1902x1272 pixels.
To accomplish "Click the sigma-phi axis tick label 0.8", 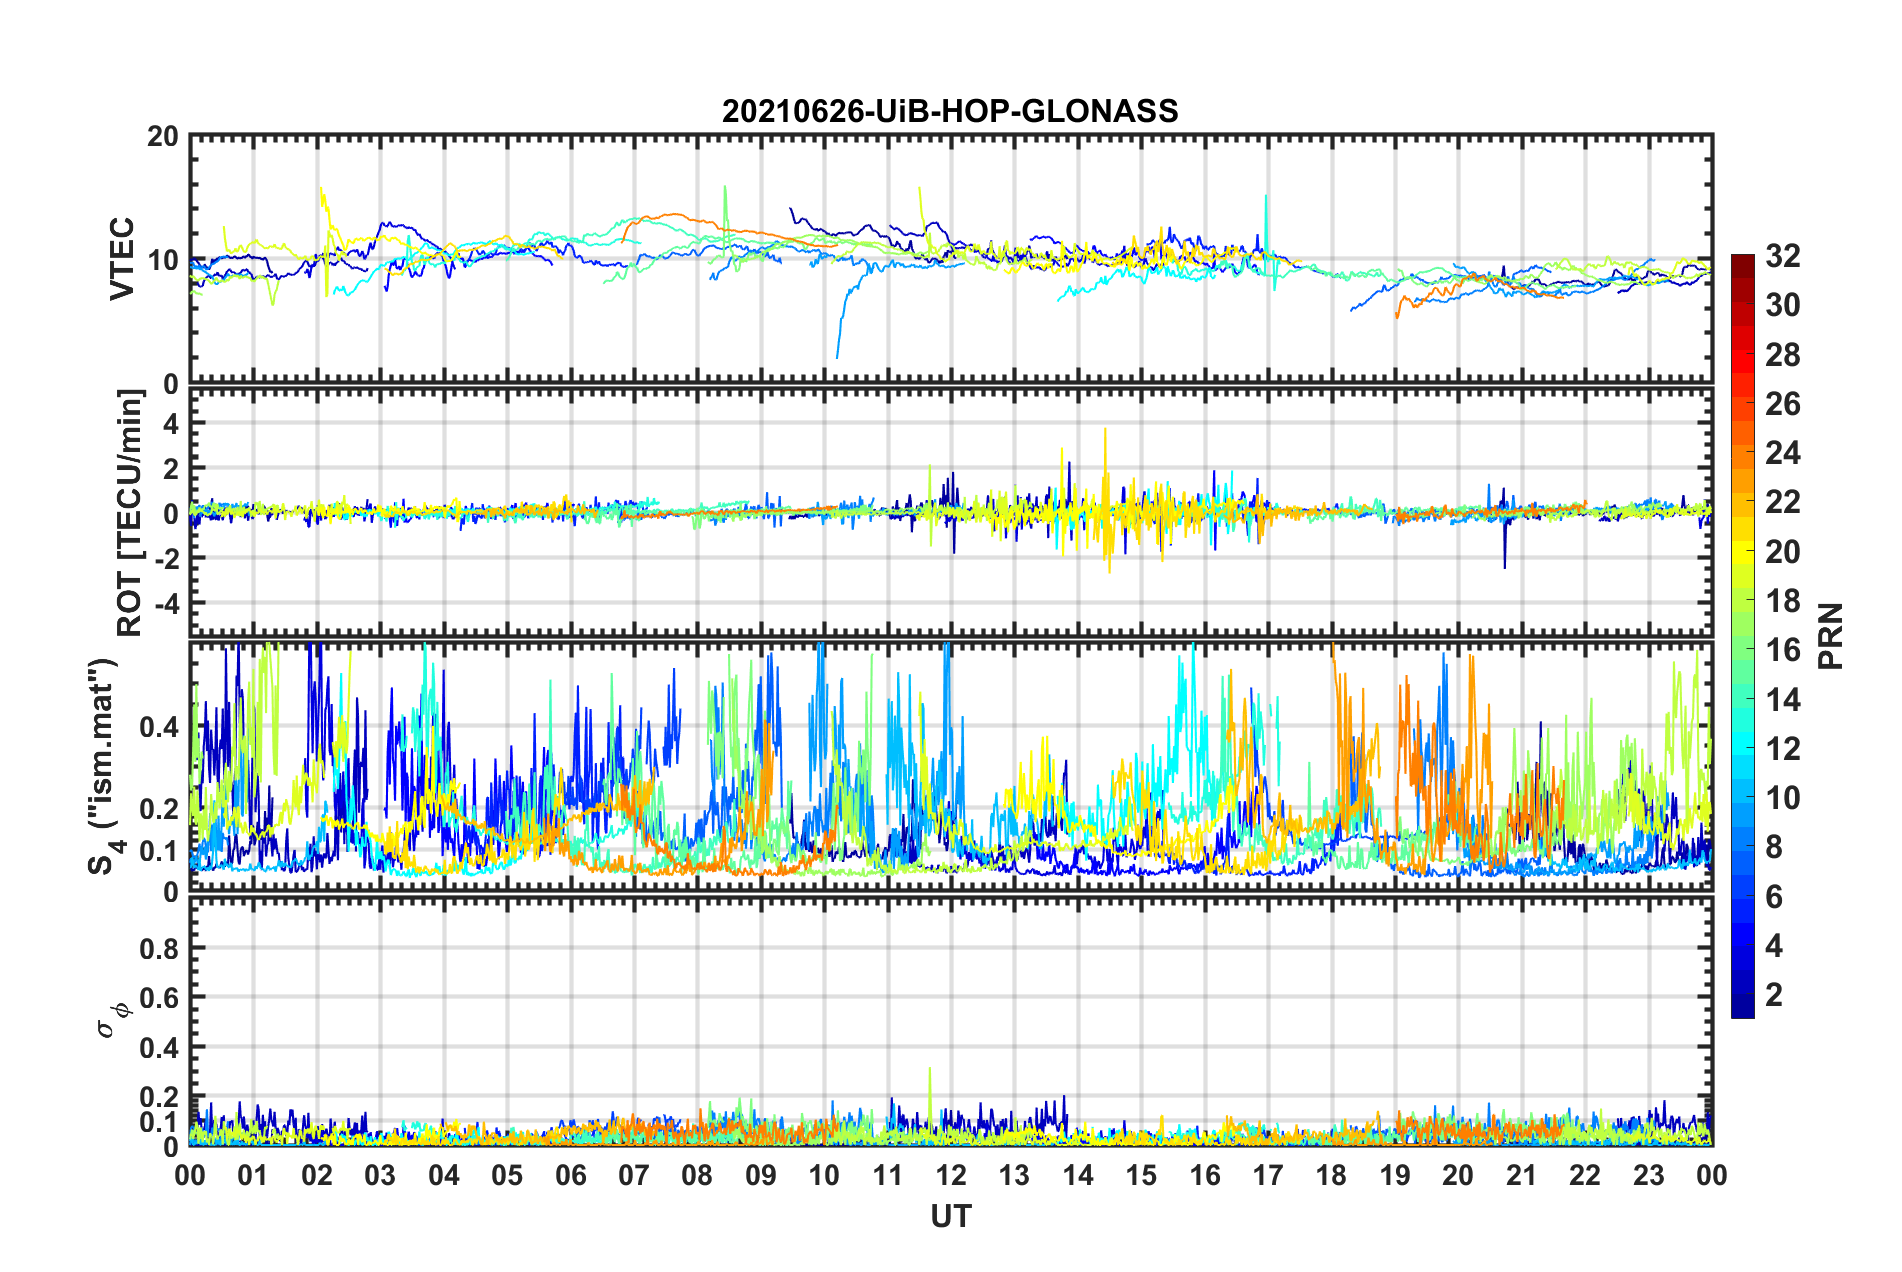I will (x=160, y=948).
